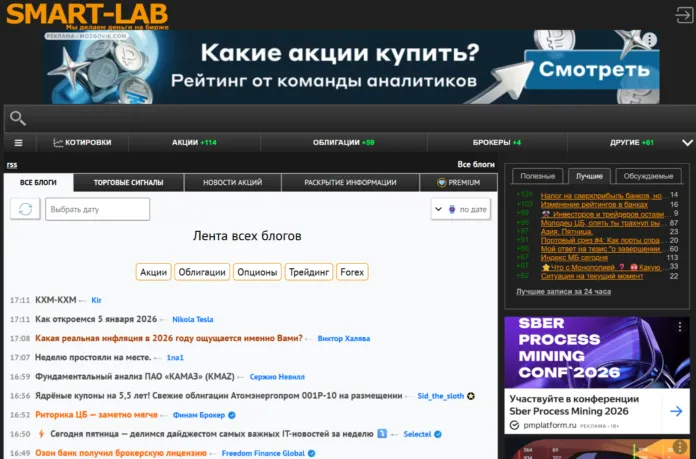Switch to the Все блоги tab
The width and height of the screenshot is (696, 459).
click(38, 182)
